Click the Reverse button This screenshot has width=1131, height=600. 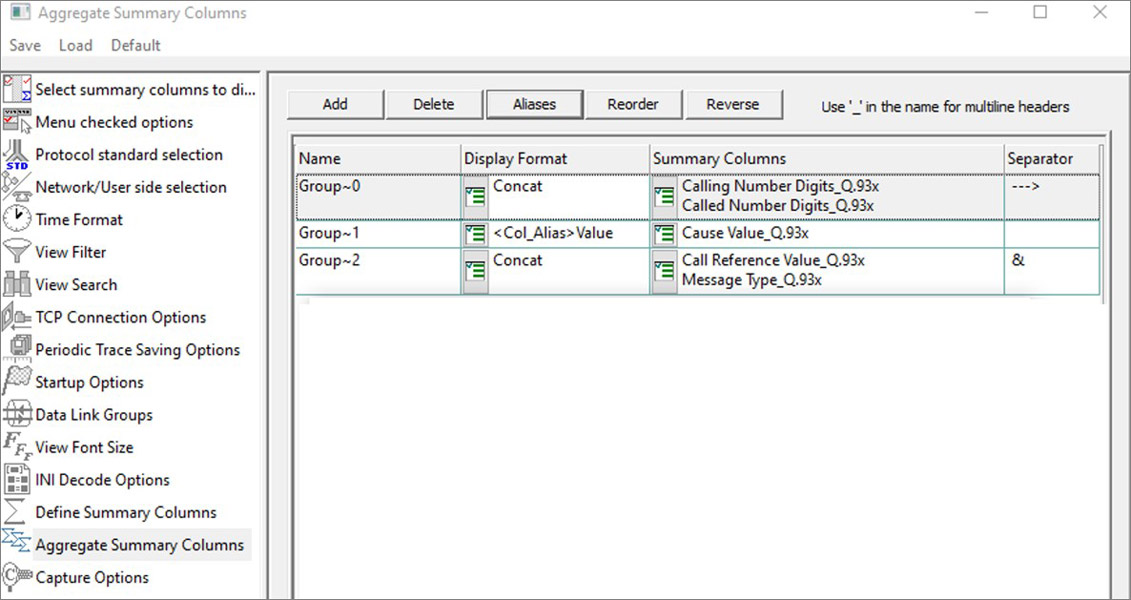pos(733,105)
